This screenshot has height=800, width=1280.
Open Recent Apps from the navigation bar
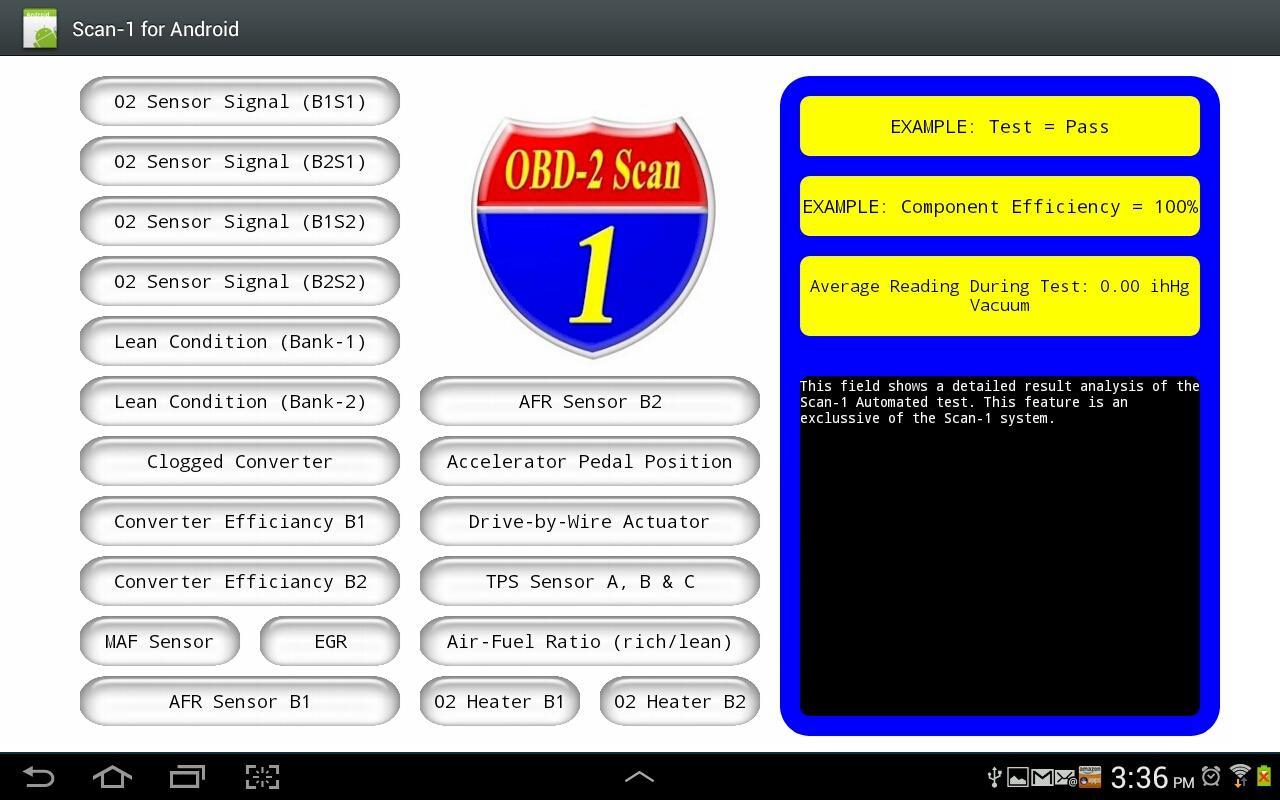pos(187,777)
